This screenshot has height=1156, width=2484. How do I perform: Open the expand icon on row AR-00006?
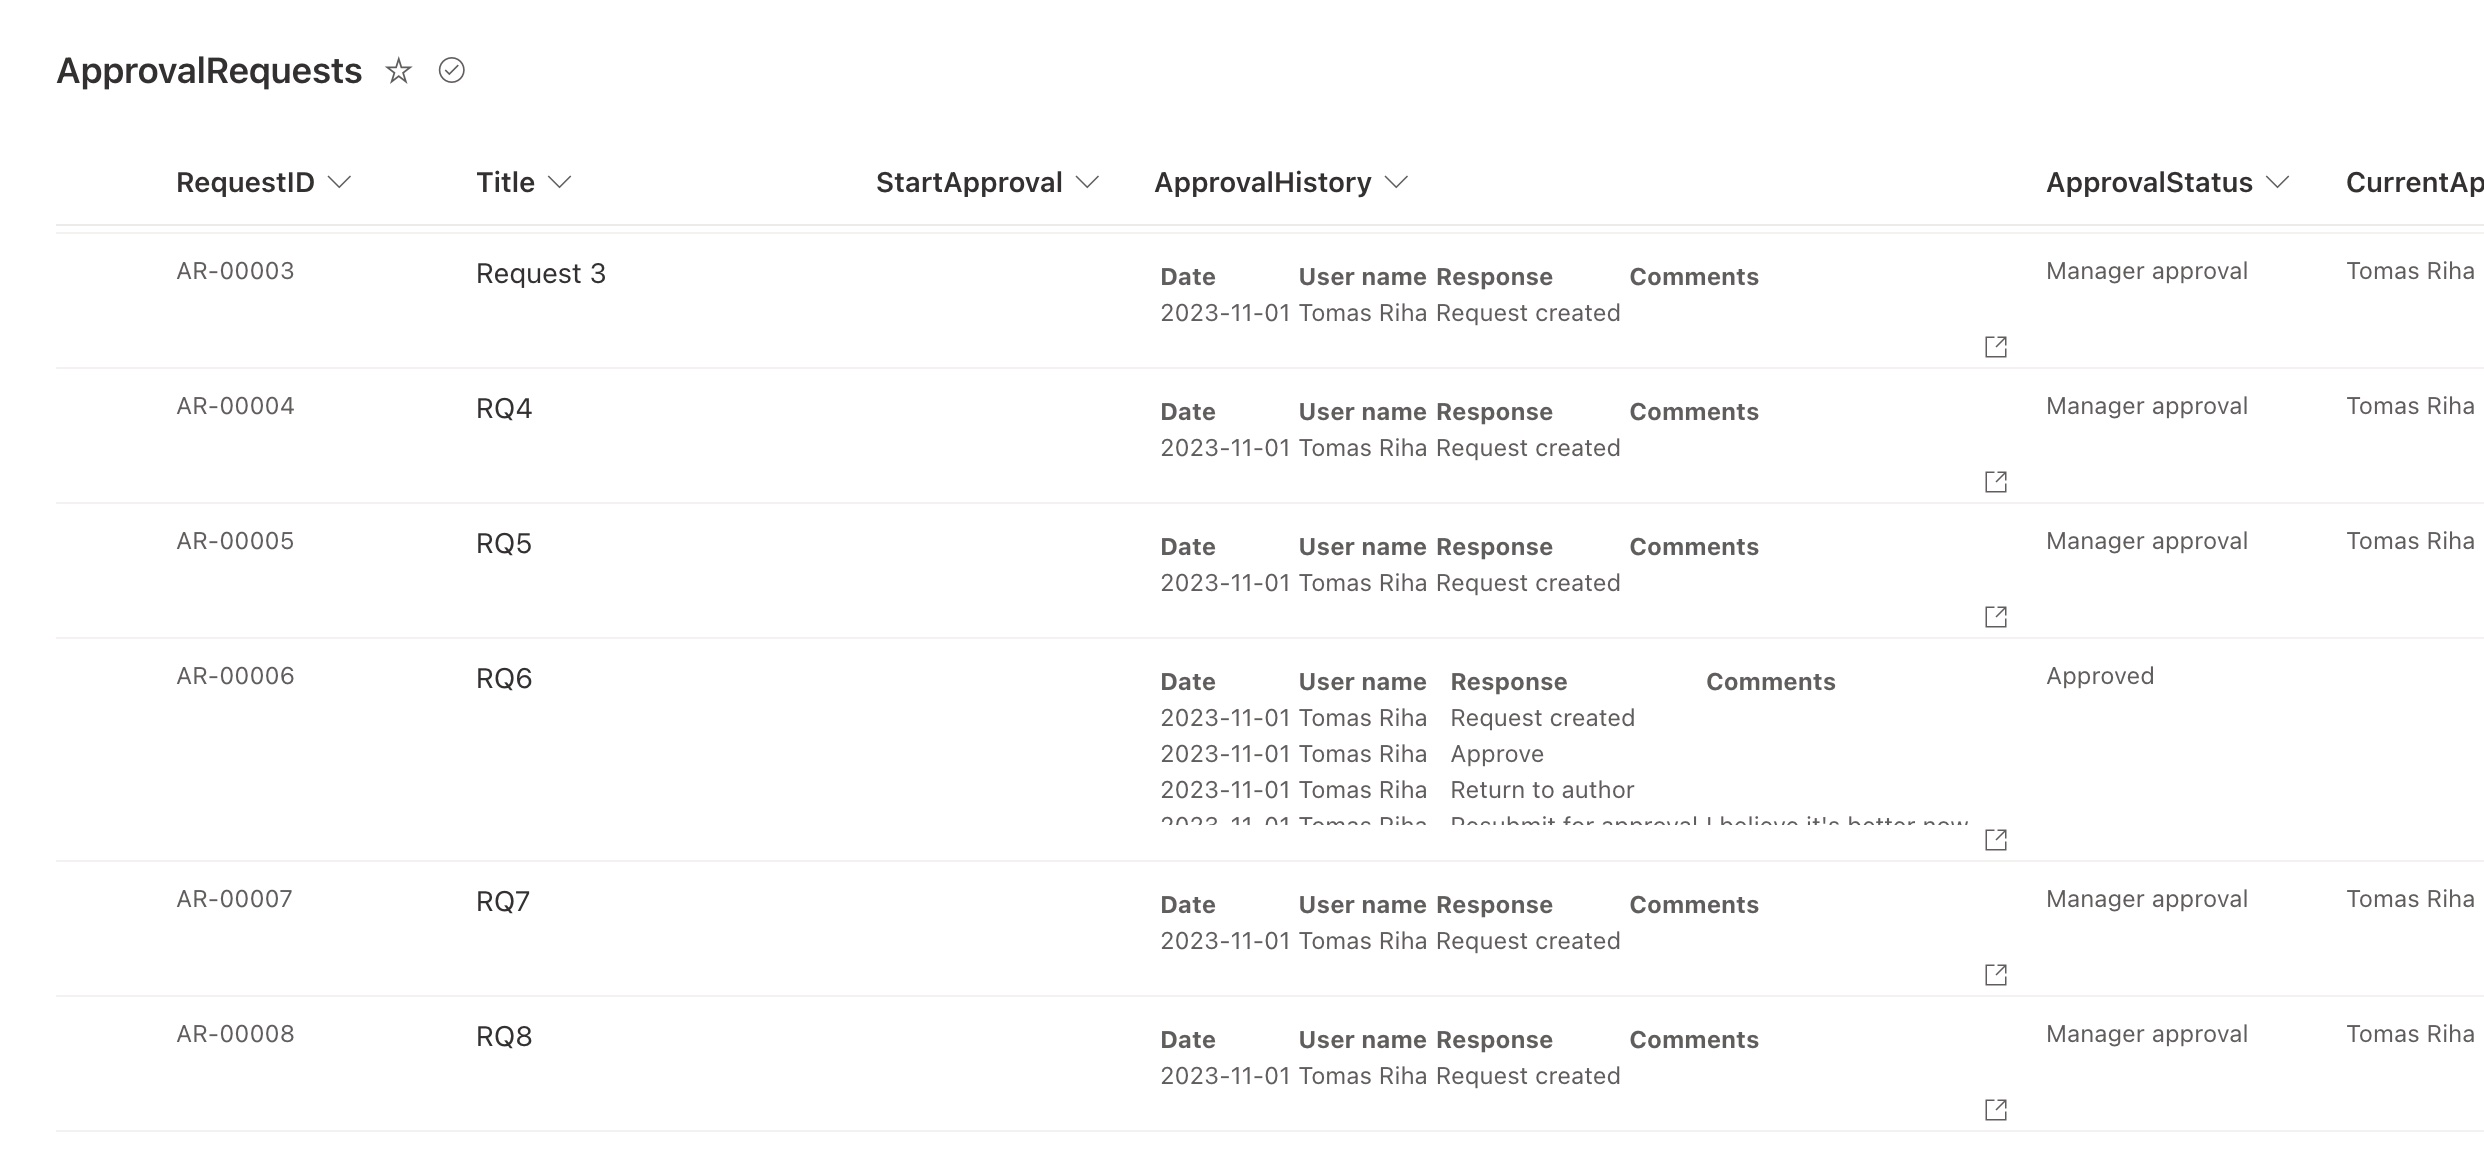(1996, 840)
